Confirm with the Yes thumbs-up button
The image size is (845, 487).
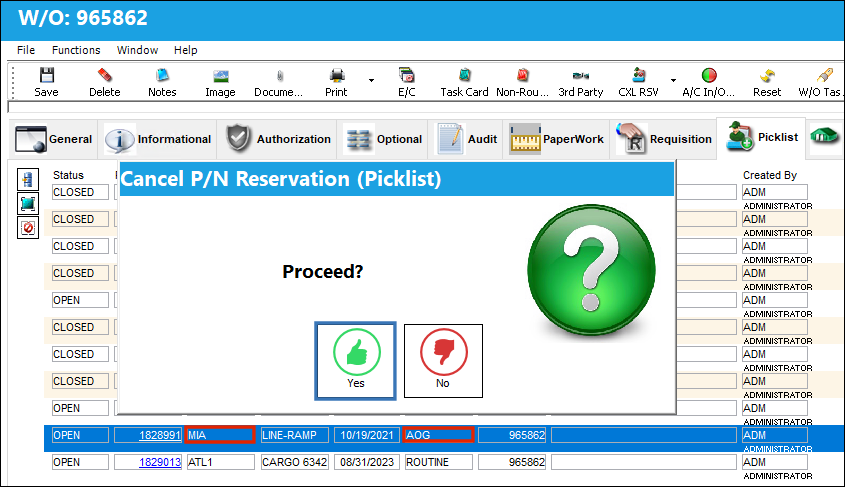(x=356, y=361)
